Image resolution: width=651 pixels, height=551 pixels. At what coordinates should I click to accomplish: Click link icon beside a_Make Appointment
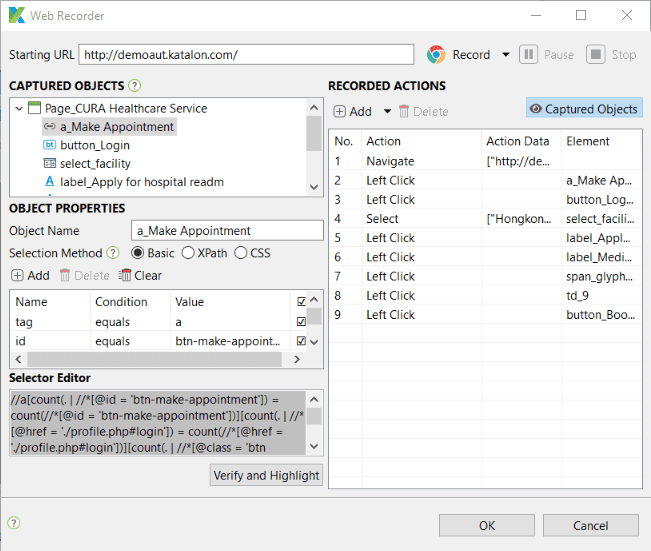[x=49, y=126]
